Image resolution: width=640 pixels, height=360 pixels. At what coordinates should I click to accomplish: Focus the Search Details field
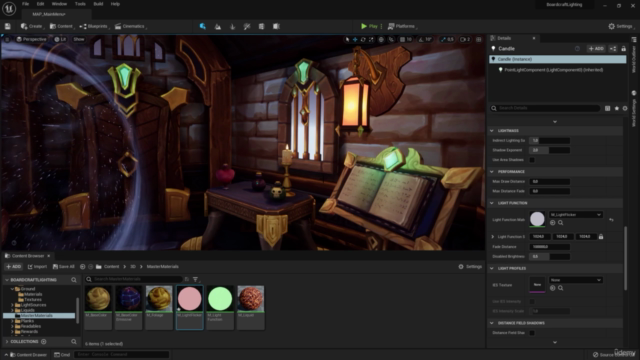tap(545, 108)
